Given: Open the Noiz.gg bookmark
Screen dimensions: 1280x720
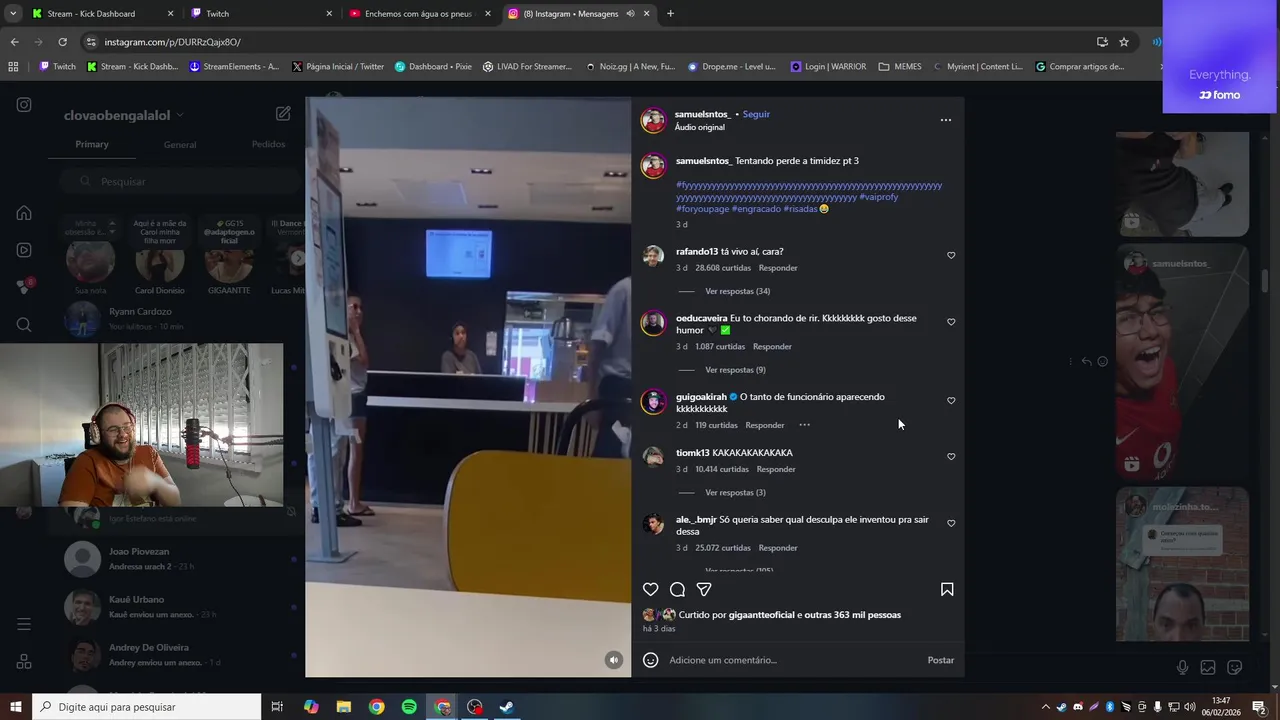Looking at the screenshot, I should click(630, 67).
